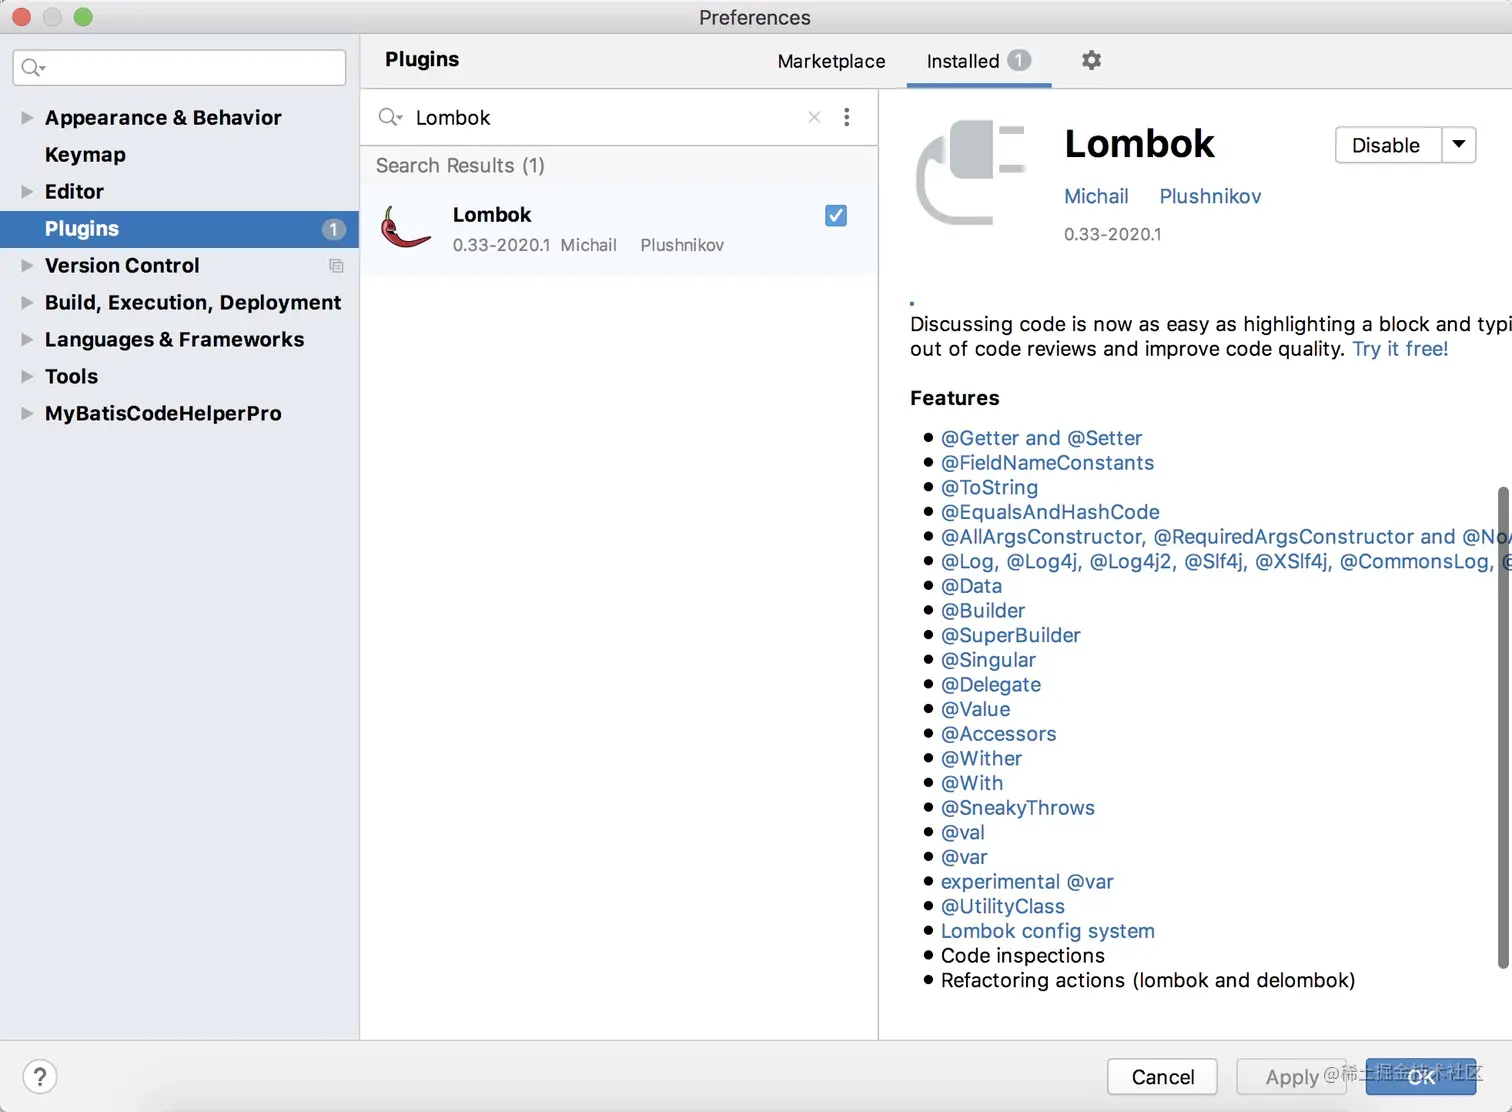The height and width of the screenshot is (1112, 1512).
Task: Clear the Lombok plugin search text
Action: click(x=814, y=117)
